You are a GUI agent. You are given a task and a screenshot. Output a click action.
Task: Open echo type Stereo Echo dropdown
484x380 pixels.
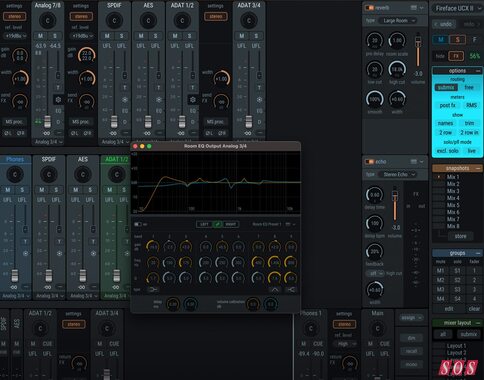398,174
